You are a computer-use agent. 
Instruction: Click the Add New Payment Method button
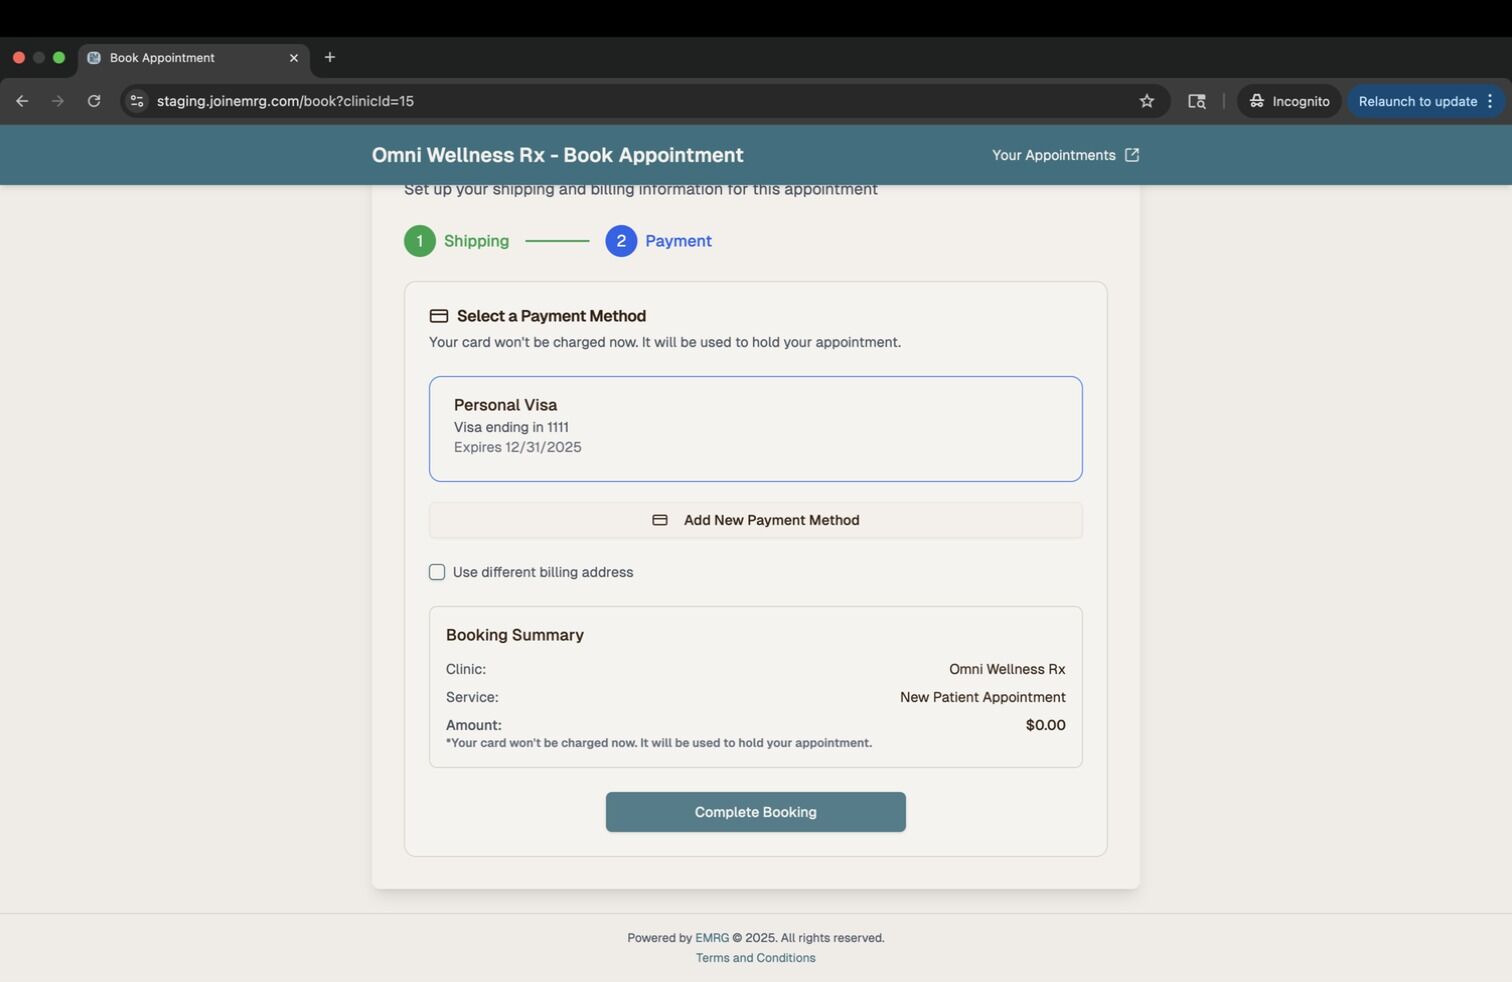756,520
